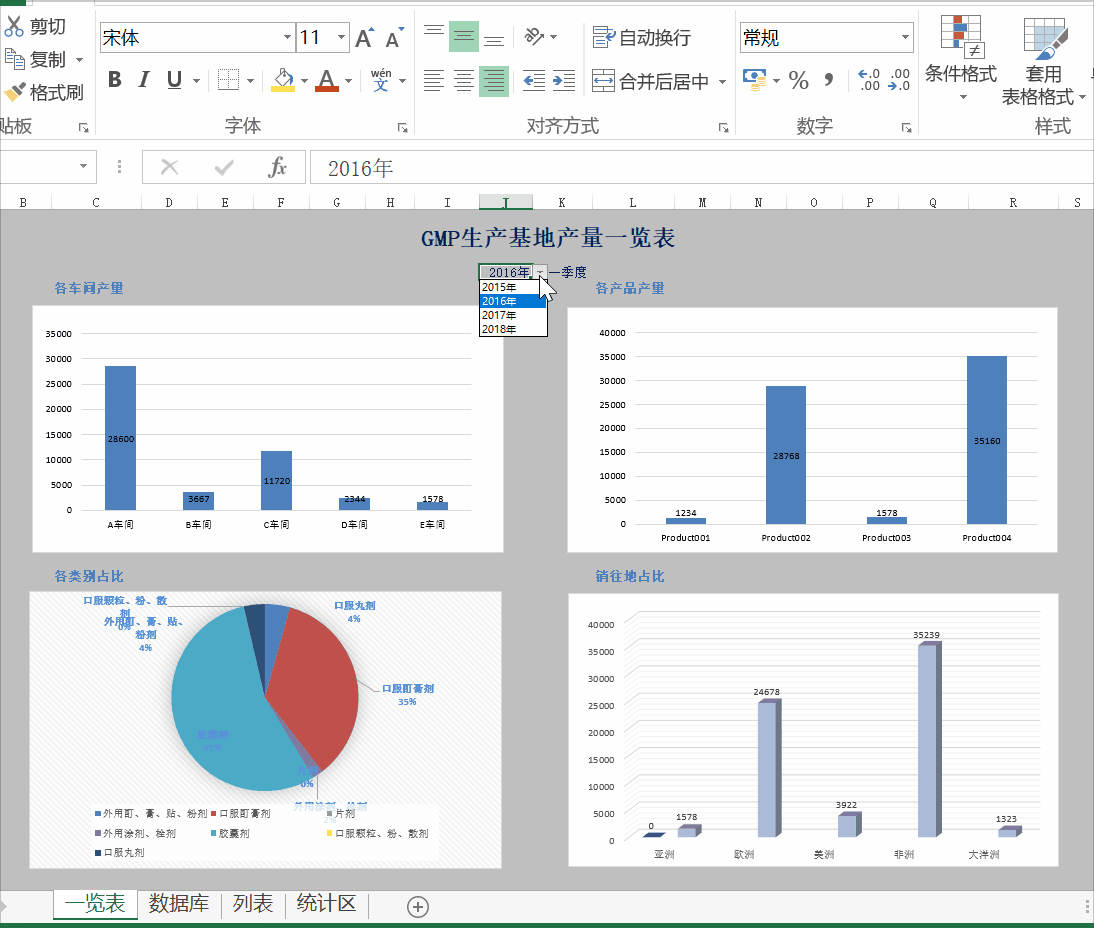Screen dimensions: 1094x928
Task: Click the percent style icon
Action: [x=798, y=80]
